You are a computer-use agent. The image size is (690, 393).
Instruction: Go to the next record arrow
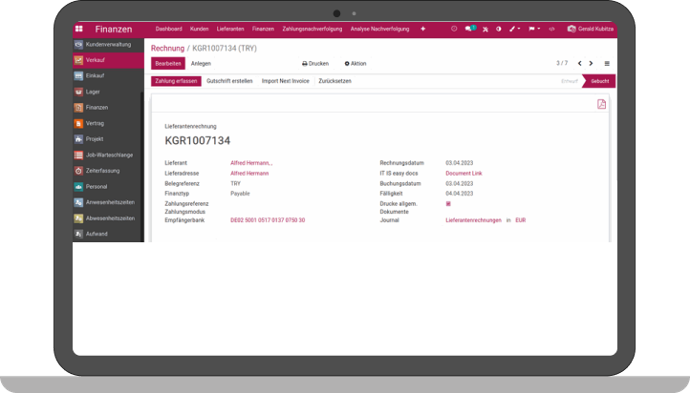(591, 63)
